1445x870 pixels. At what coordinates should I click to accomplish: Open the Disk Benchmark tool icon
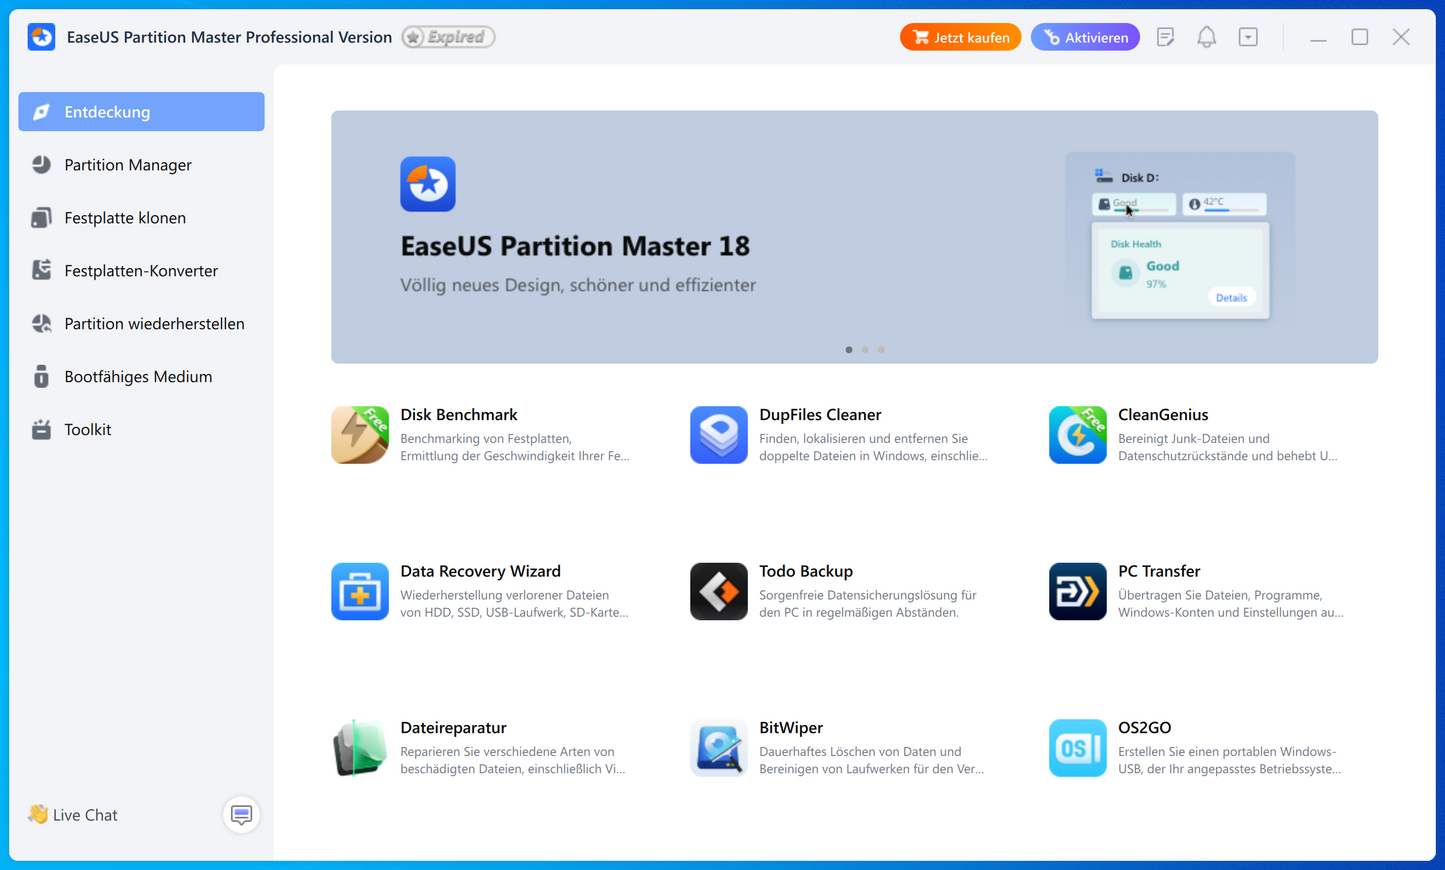(360, 435)
